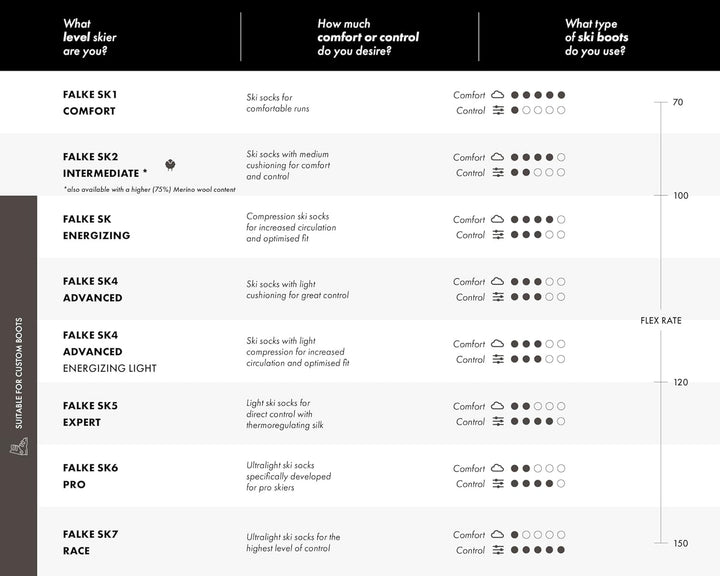Click the ski boot icon in the custom boots sidebar
This screenshot has height=576, width=720.
point(17,449)
